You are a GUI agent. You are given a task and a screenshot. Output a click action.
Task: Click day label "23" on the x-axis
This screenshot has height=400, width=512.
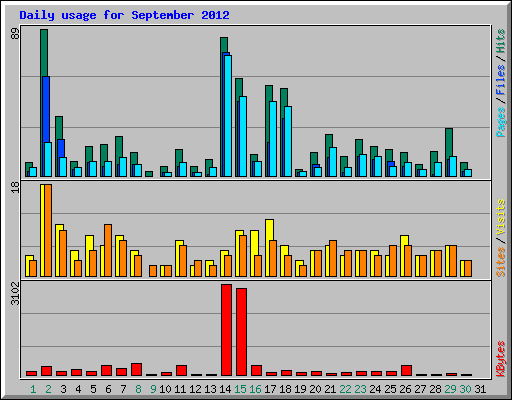pyautogui.click(x=360, y=389)
